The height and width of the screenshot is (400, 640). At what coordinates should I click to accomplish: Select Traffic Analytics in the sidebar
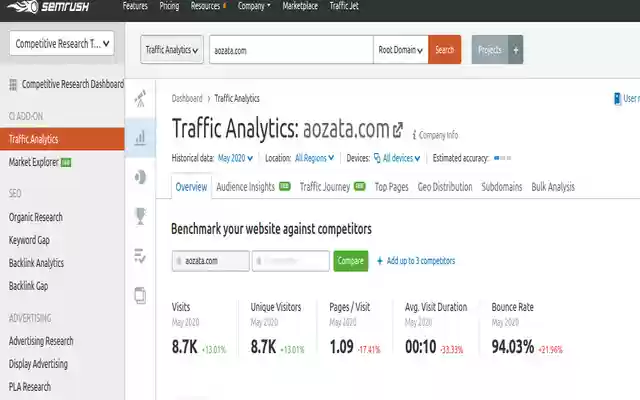tap(62, 139)
